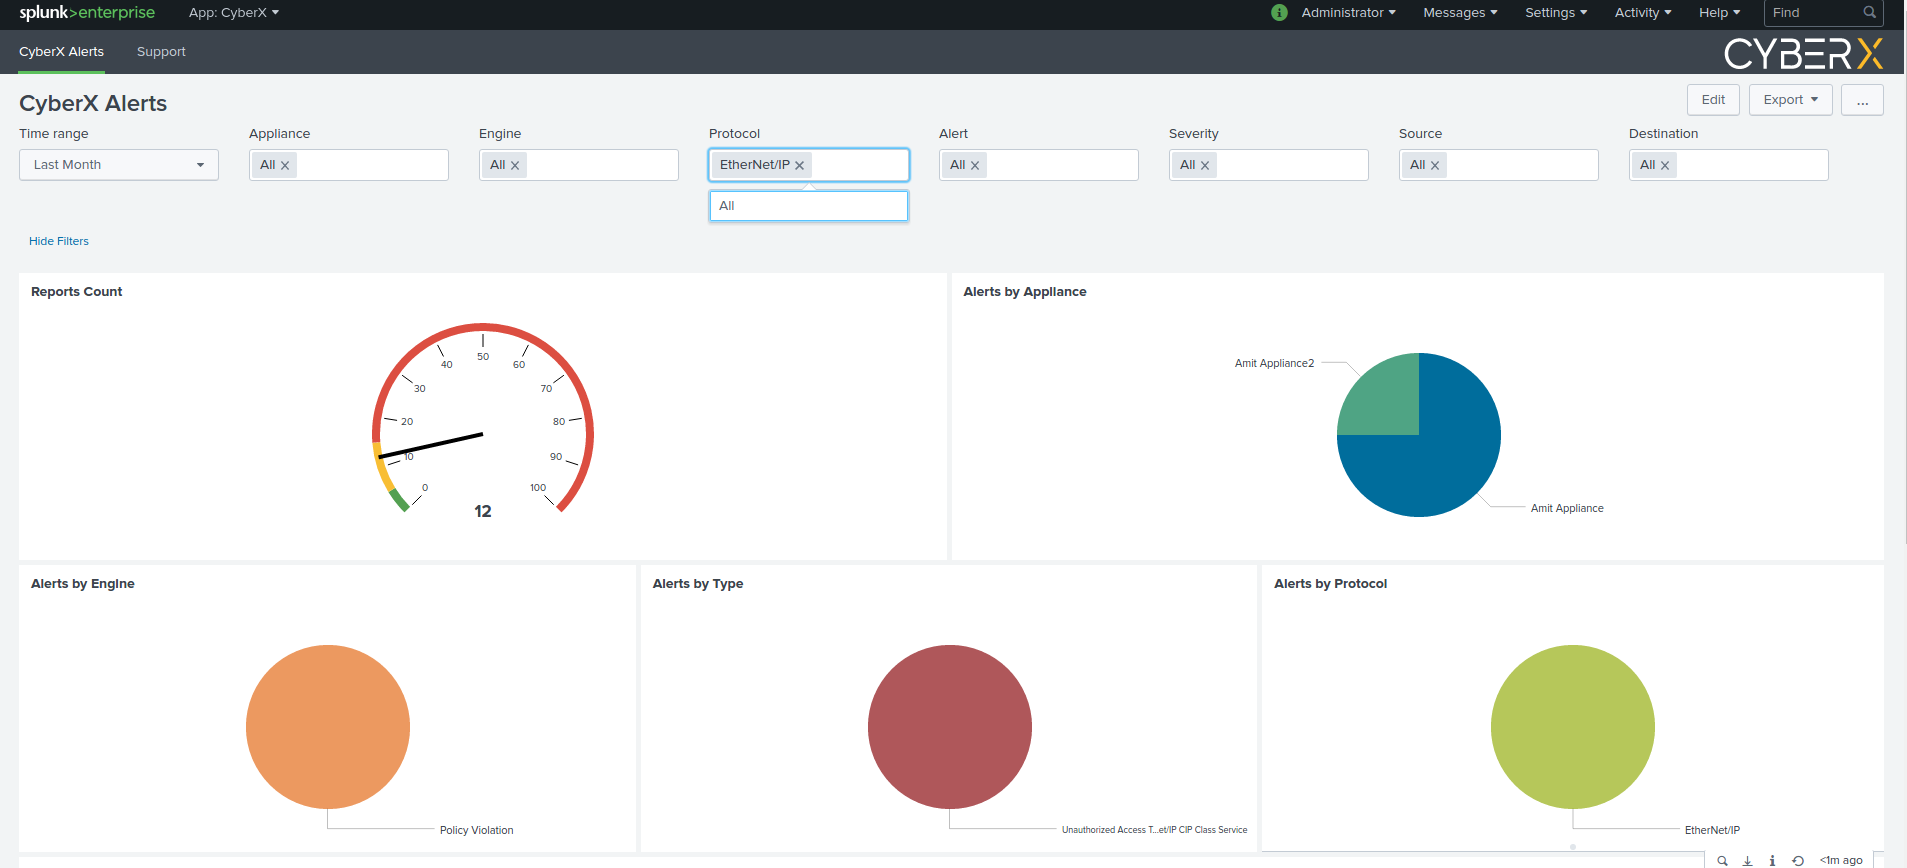Show panel info via the i icon

(x=1772, y=860)
